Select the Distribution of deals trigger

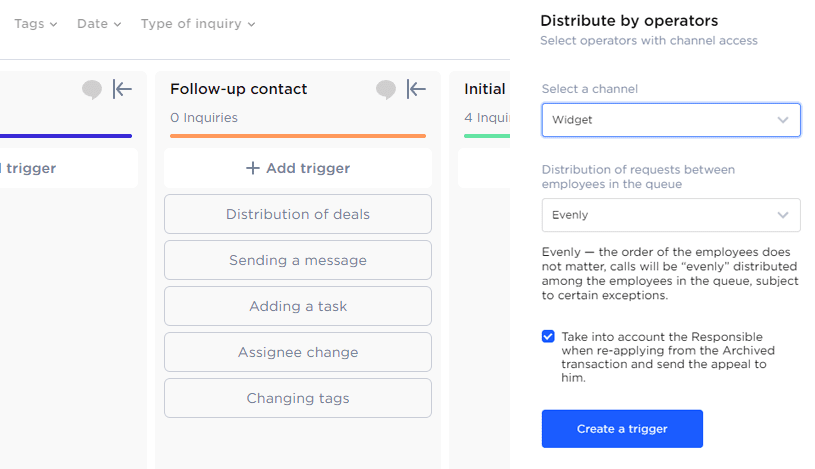(x=298, y=214)
